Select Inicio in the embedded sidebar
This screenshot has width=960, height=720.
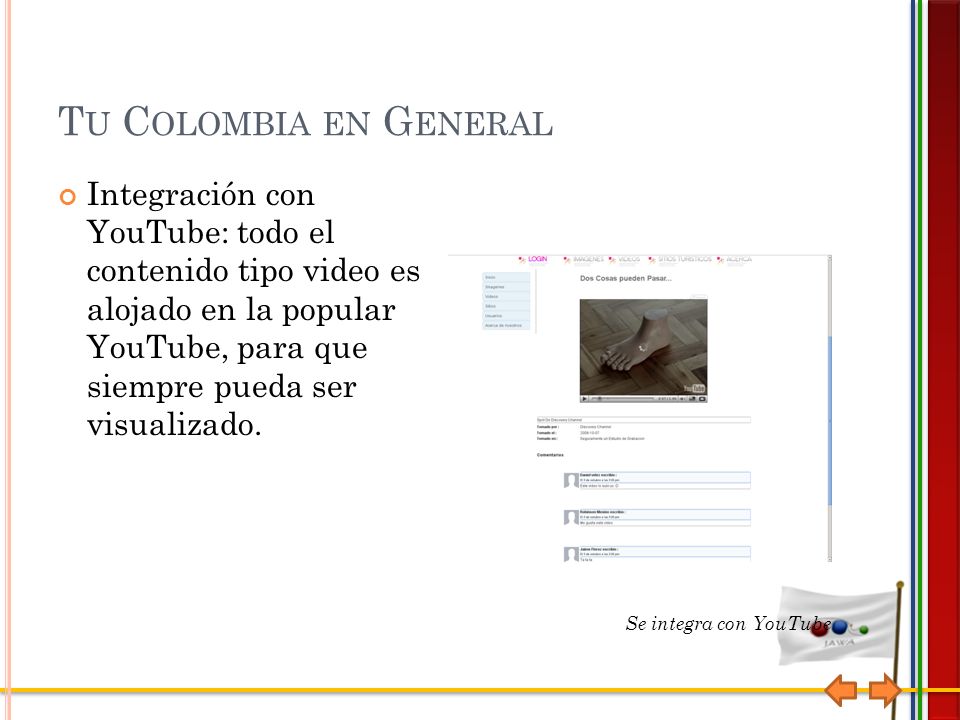point(506,277)
